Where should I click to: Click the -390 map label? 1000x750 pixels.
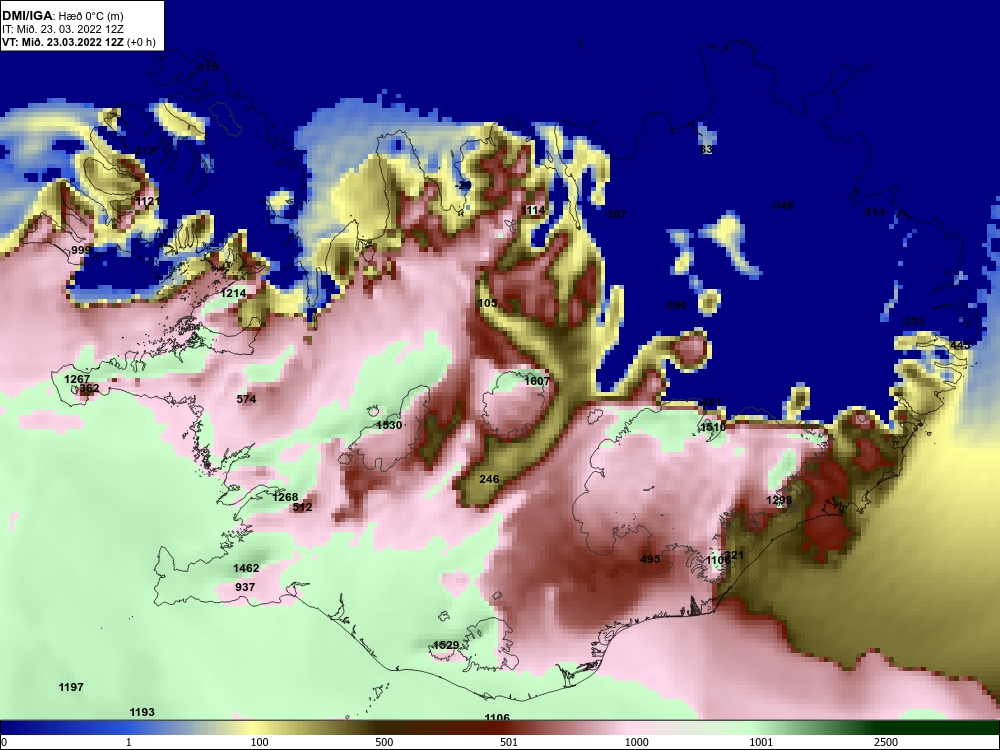tap(675, 305)
